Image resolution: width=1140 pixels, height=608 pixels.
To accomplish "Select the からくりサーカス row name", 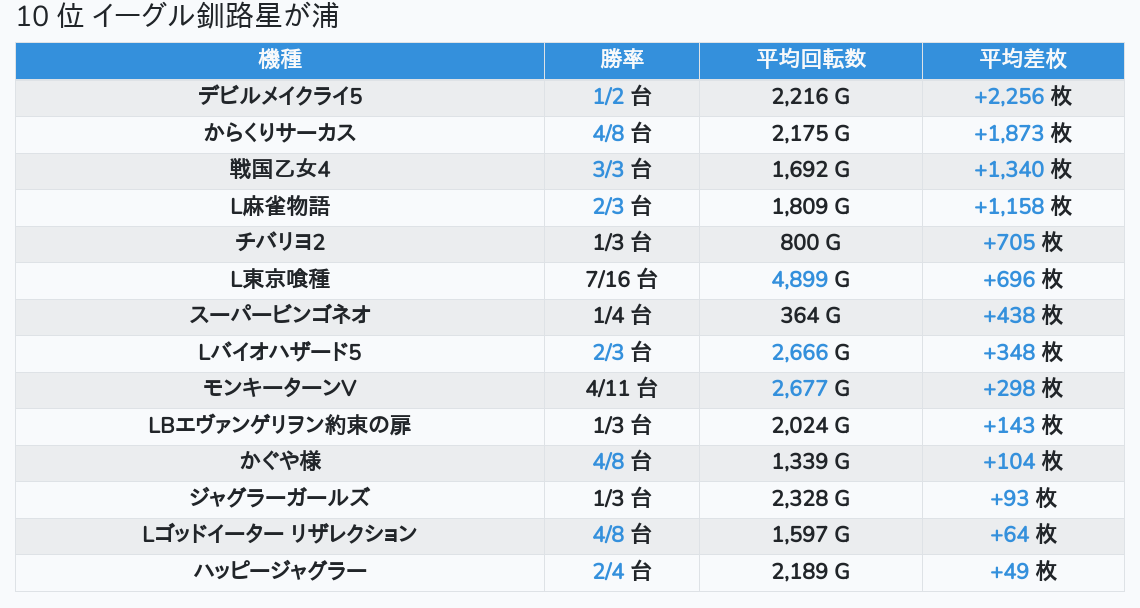I will click(x=280, y=133).
